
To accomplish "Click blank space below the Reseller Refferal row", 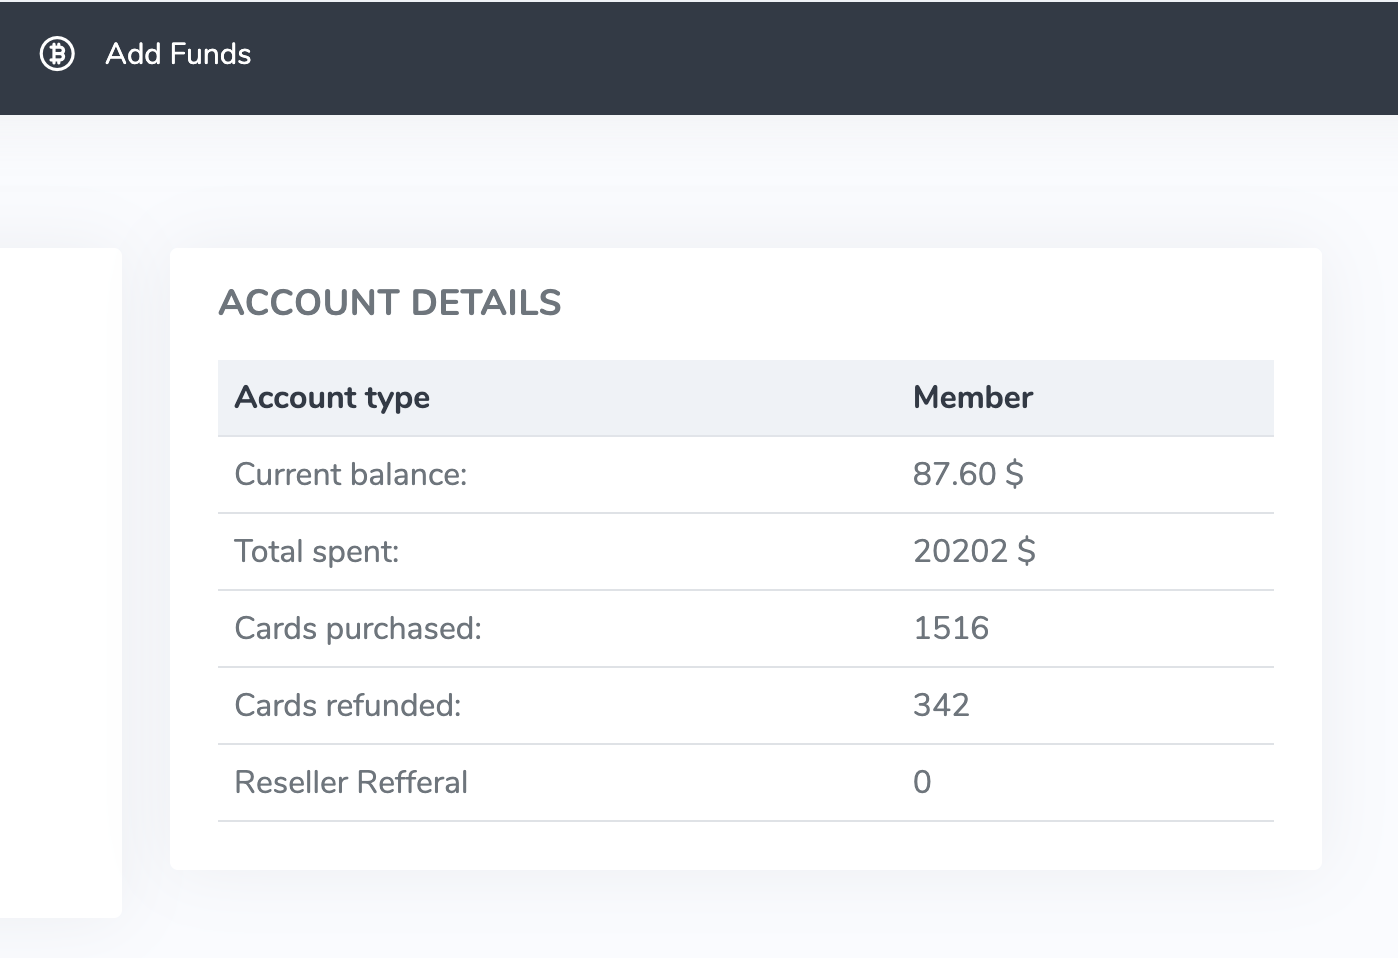I will pyautogui.click(x=745, y=845).
